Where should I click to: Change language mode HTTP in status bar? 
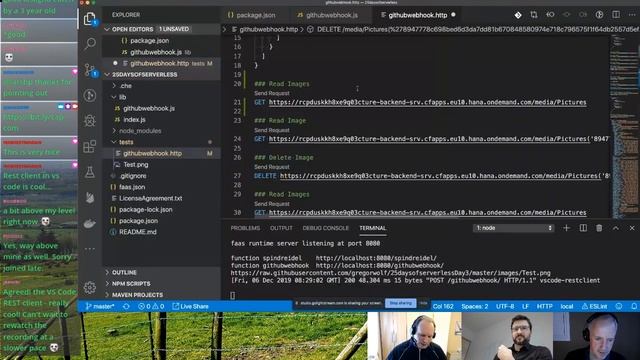pos(544,306)
